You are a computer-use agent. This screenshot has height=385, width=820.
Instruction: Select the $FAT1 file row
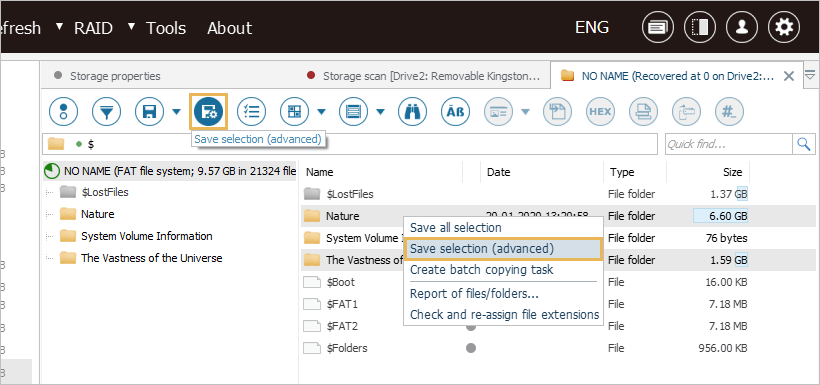point(557,304)
